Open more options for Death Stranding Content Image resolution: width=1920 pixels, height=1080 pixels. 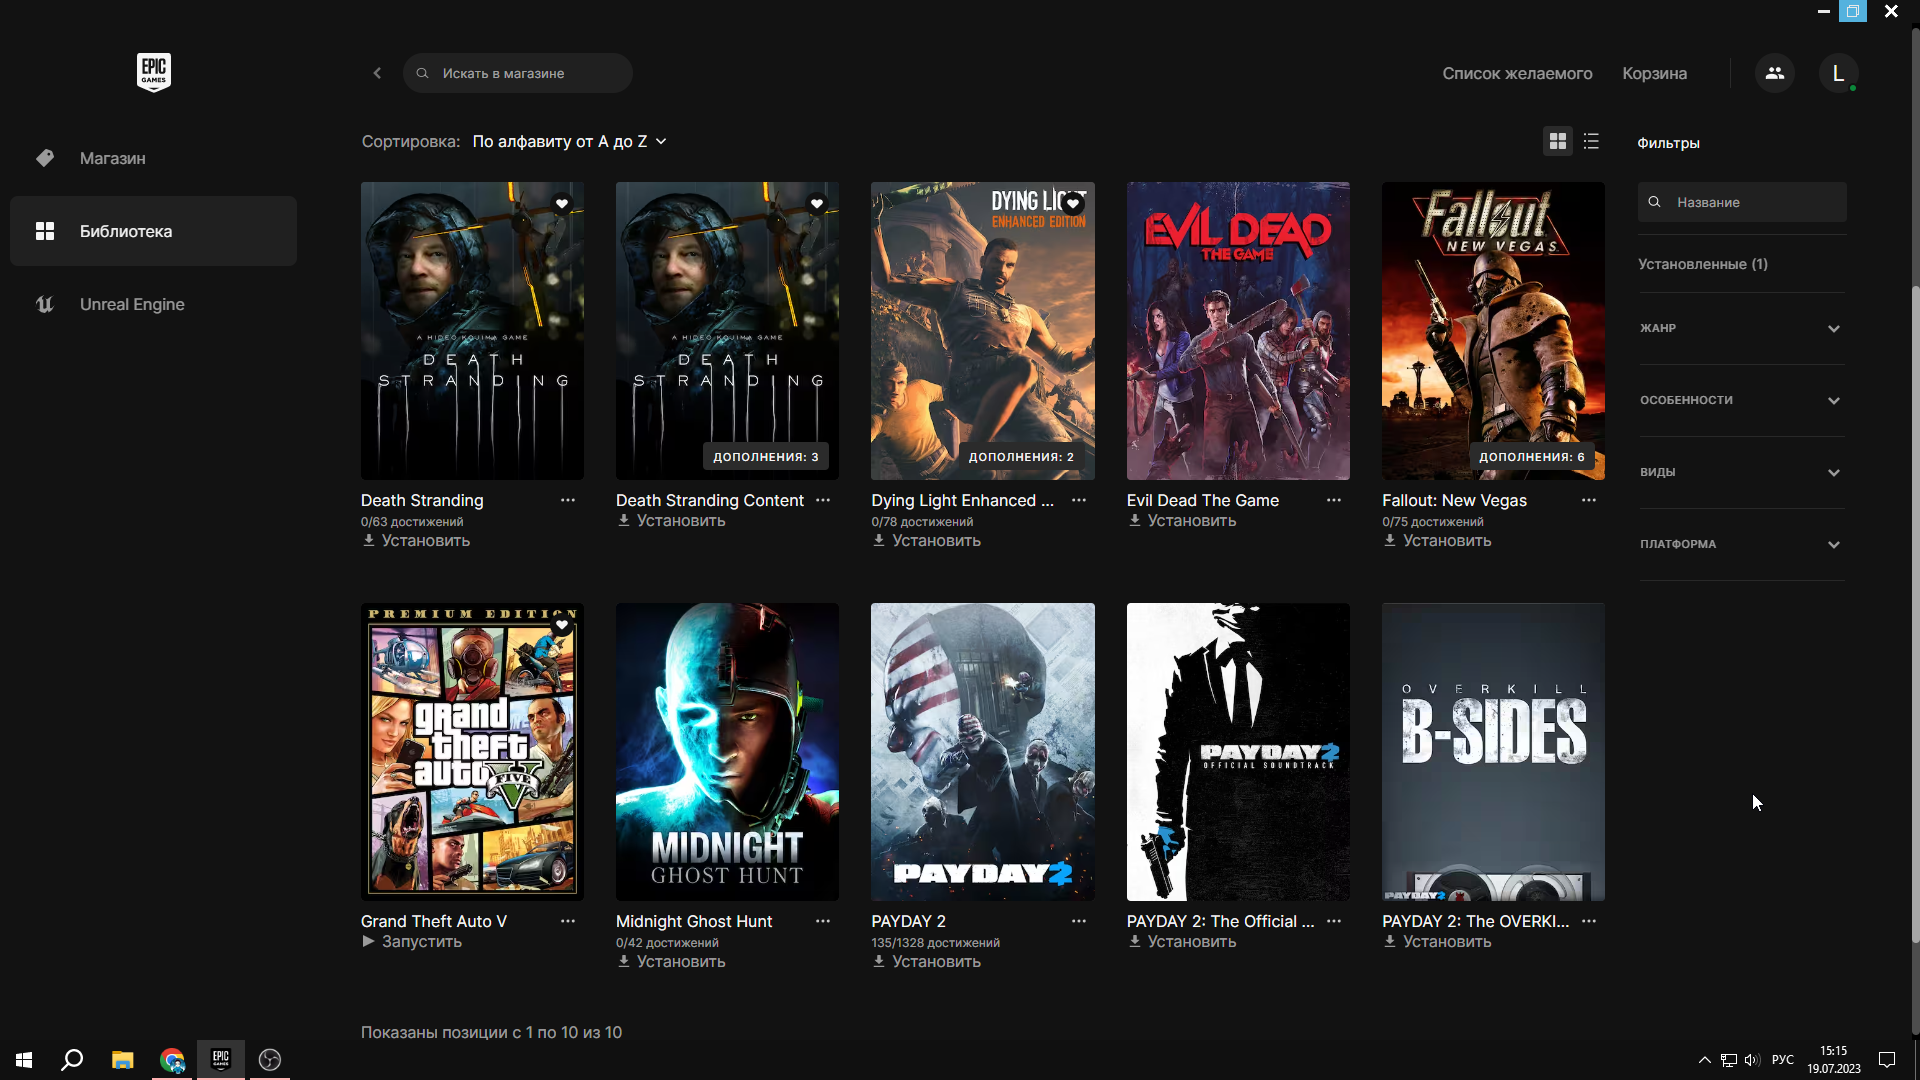point(823,500)
